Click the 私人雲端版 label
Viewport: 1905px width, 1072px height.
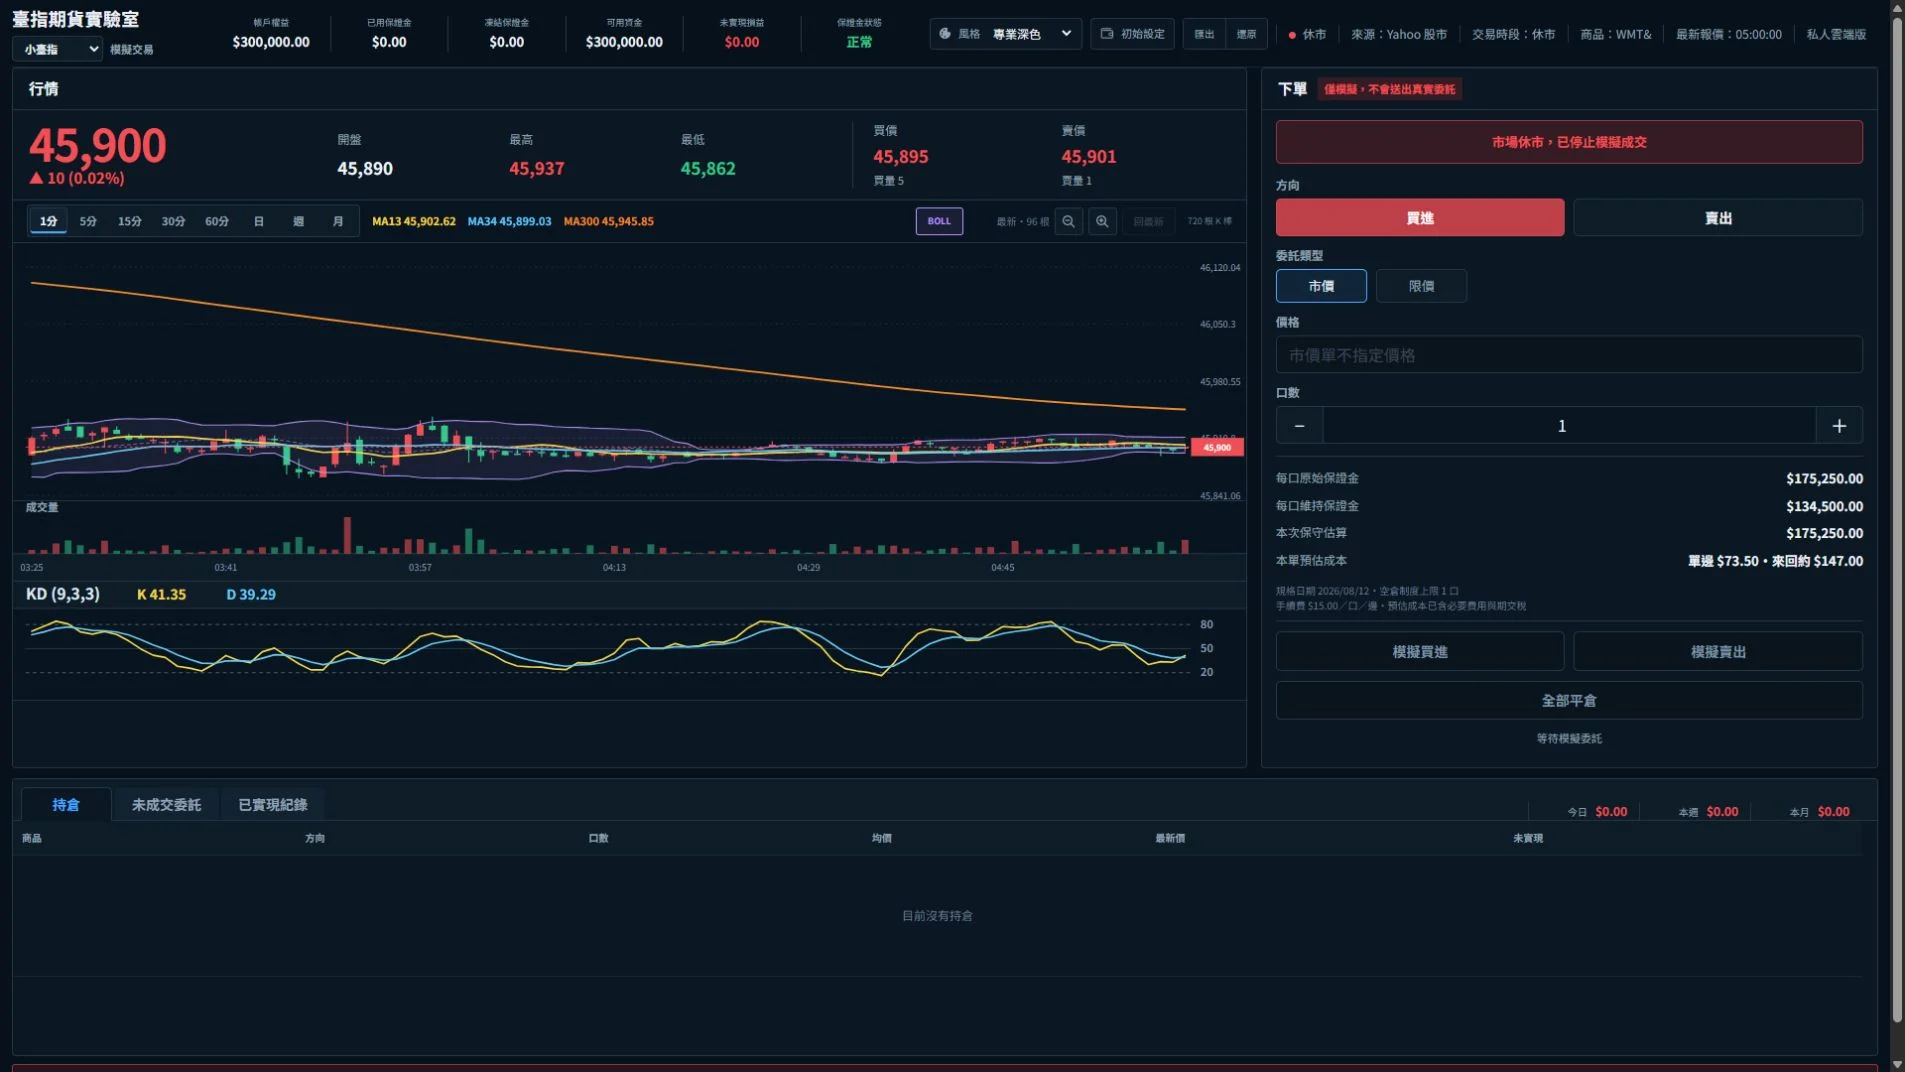(1835, 34)
